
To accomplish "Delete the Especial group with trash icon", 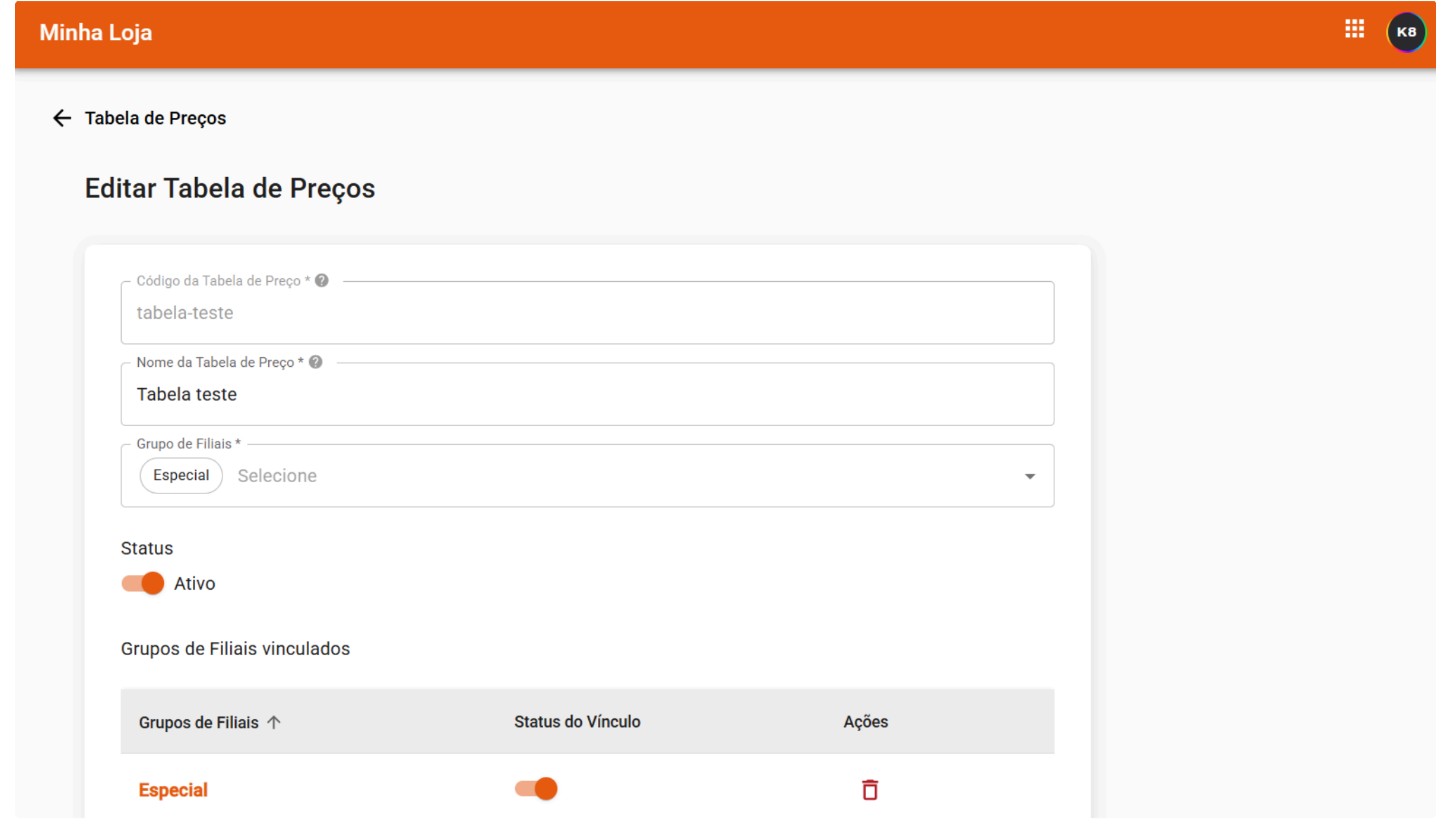I will (870, 789).
